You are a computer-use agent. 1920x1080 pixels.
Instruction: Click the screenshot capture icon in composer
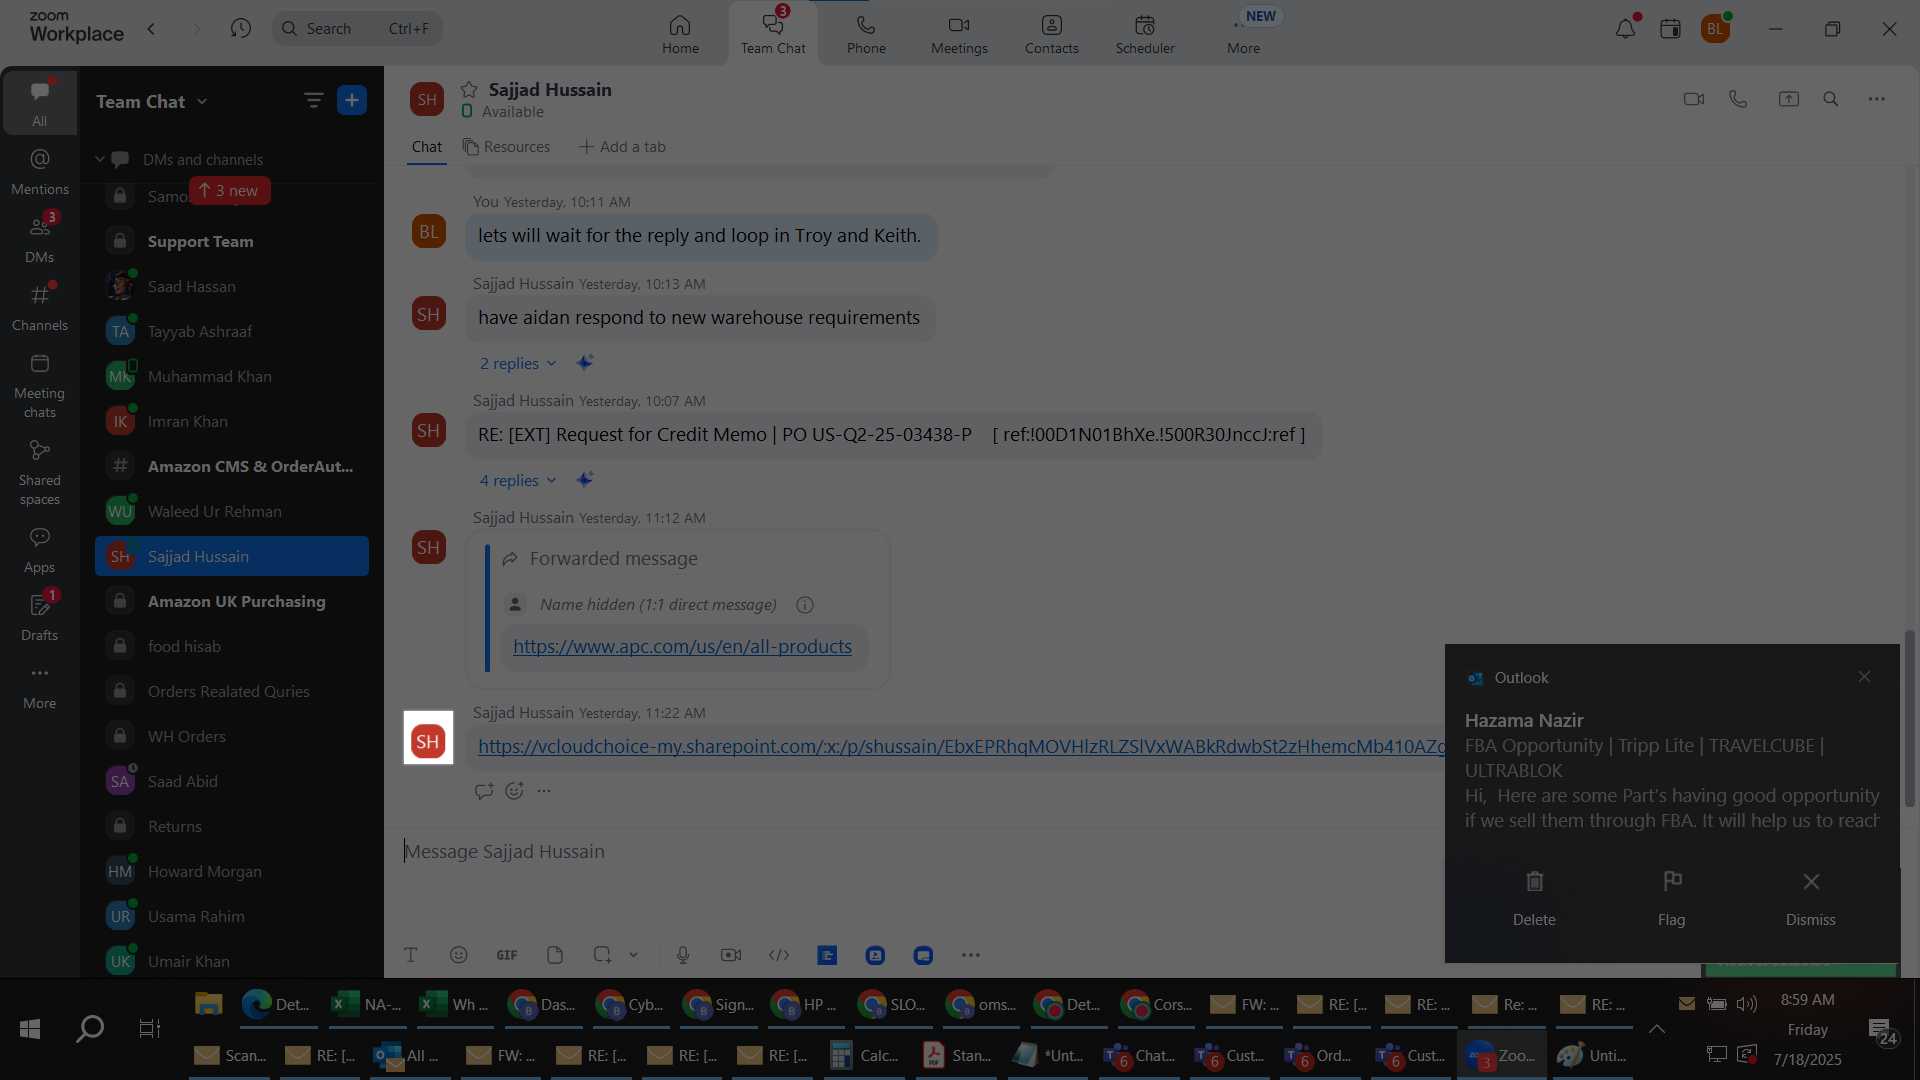pos(602,955)
